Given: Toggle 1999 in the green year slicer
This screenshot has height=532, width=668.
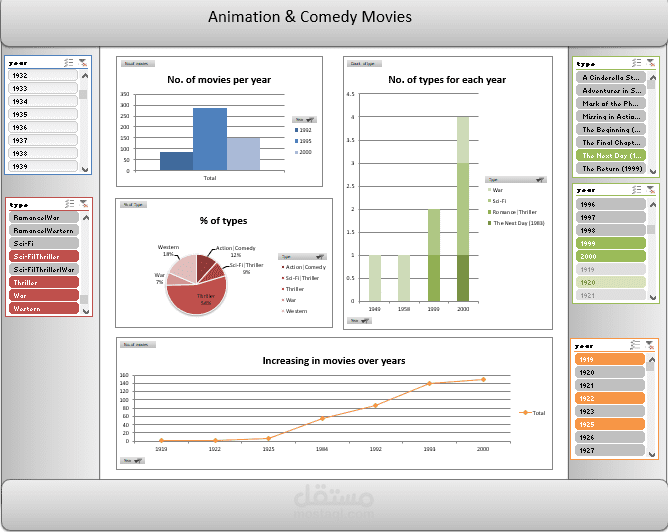Looking at the screenshot, I should (611, 243).
